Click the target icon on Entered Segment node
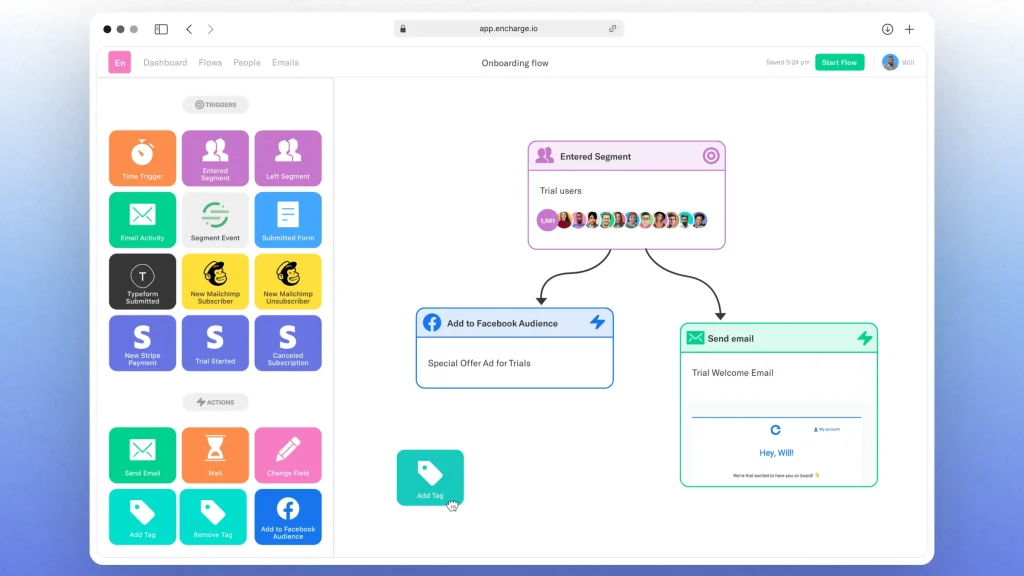The image size is (1024, 576). pos(710,156)
